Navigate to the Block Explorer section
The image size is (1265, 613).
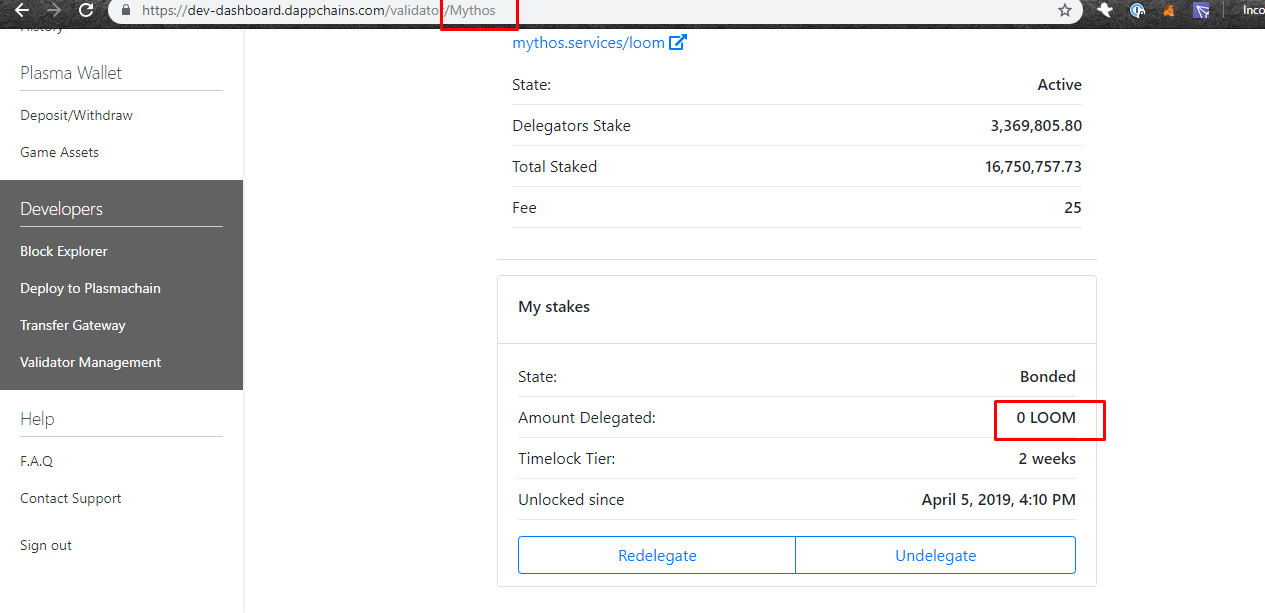[63, 251]
